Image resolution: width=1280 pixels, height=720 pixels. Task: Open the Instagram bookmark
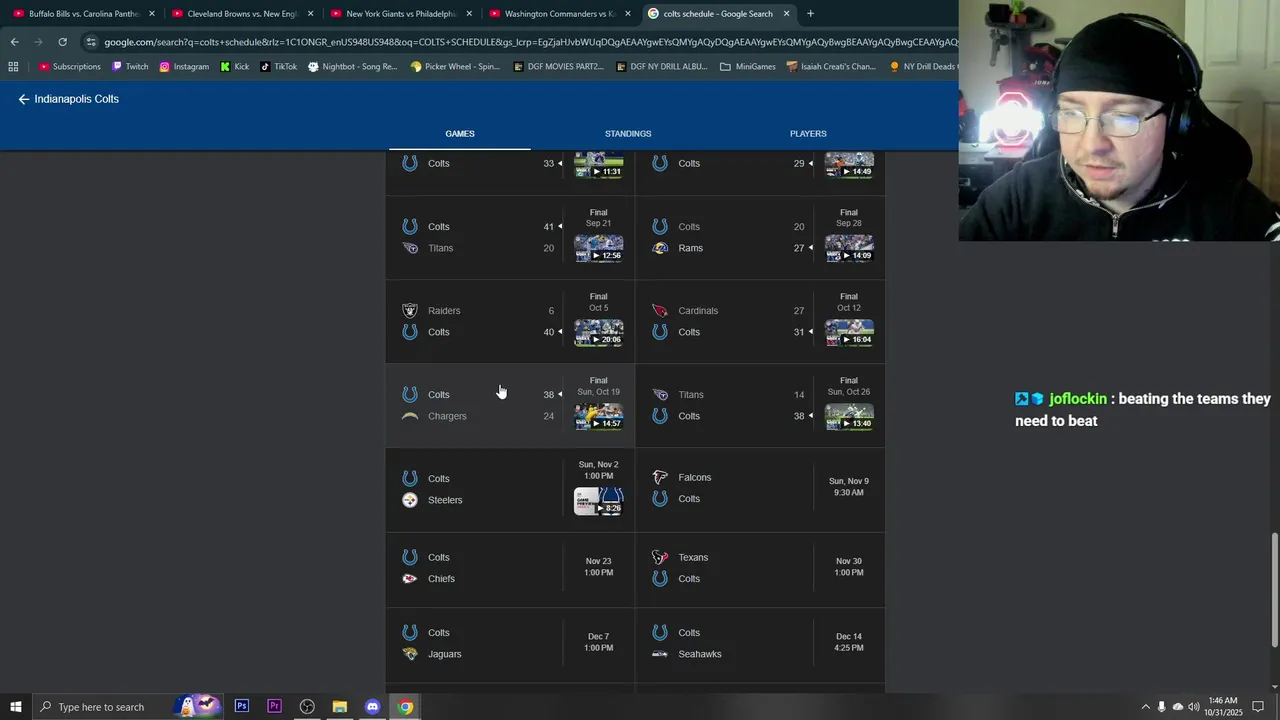pos(184,67)
